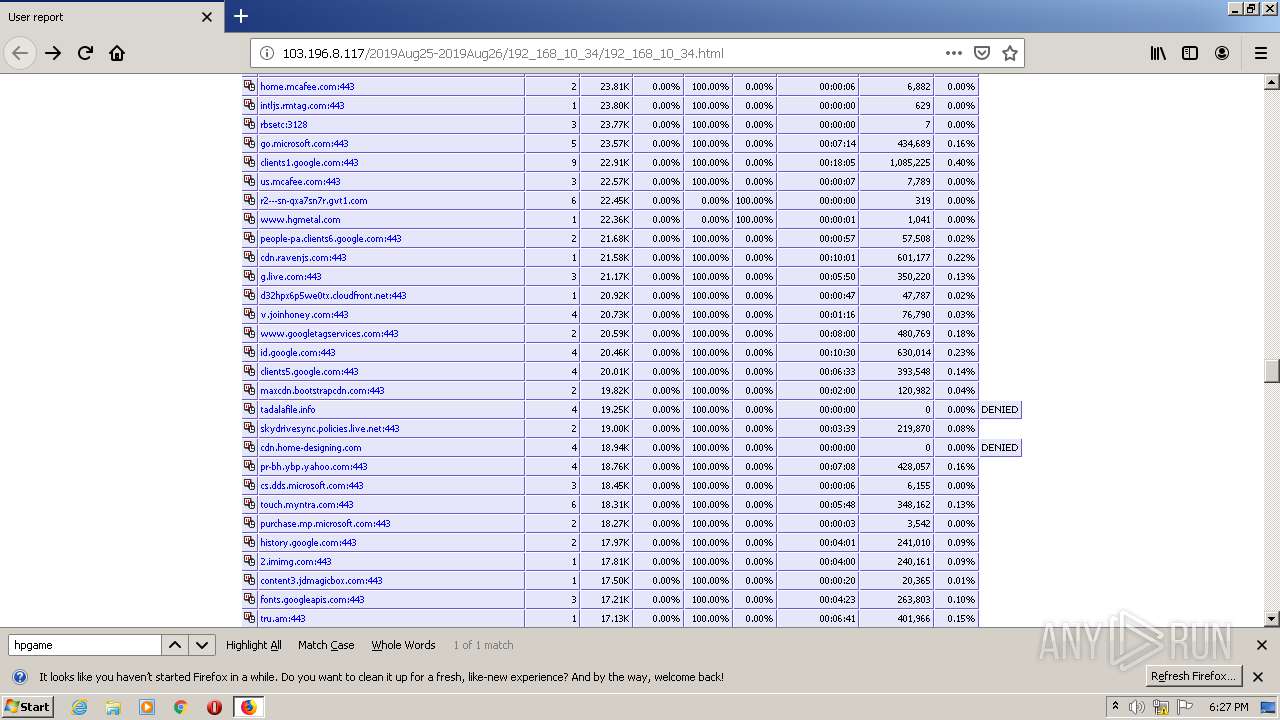Open the Firefox hamburger menu
The height and width of the screenshot is (720, 1280).
1260,53
